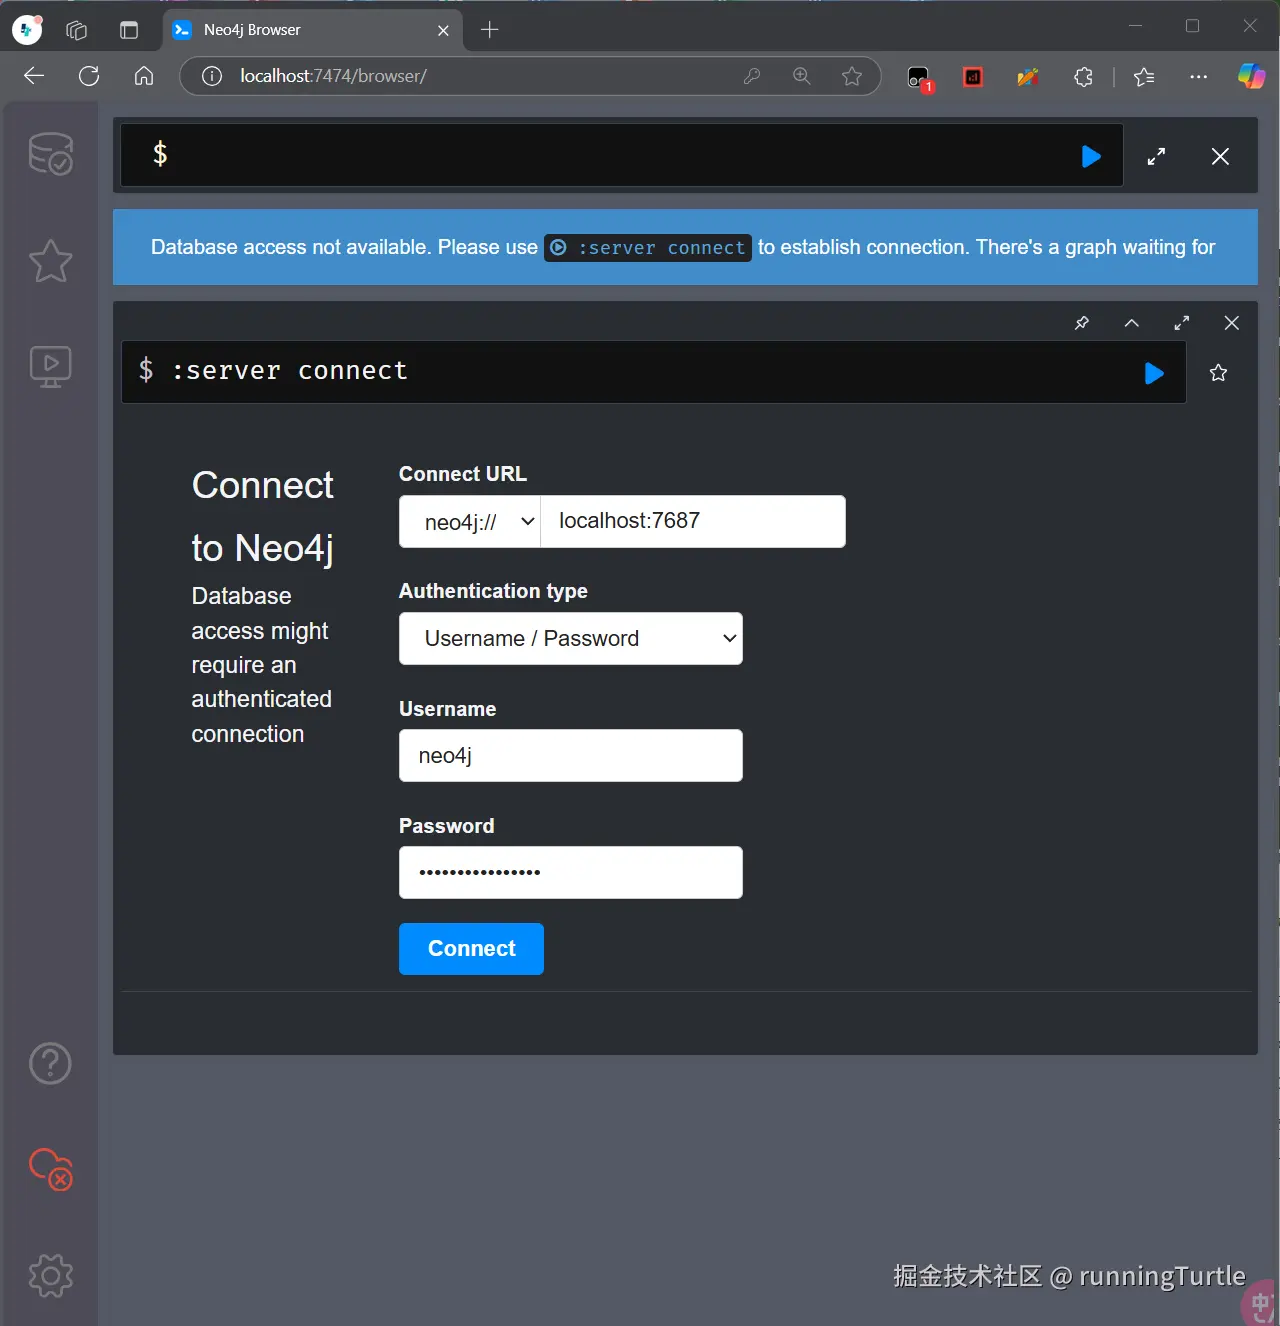
Task: Add page to favorites star
Action: pyautogui.click(x=852, y=76)
